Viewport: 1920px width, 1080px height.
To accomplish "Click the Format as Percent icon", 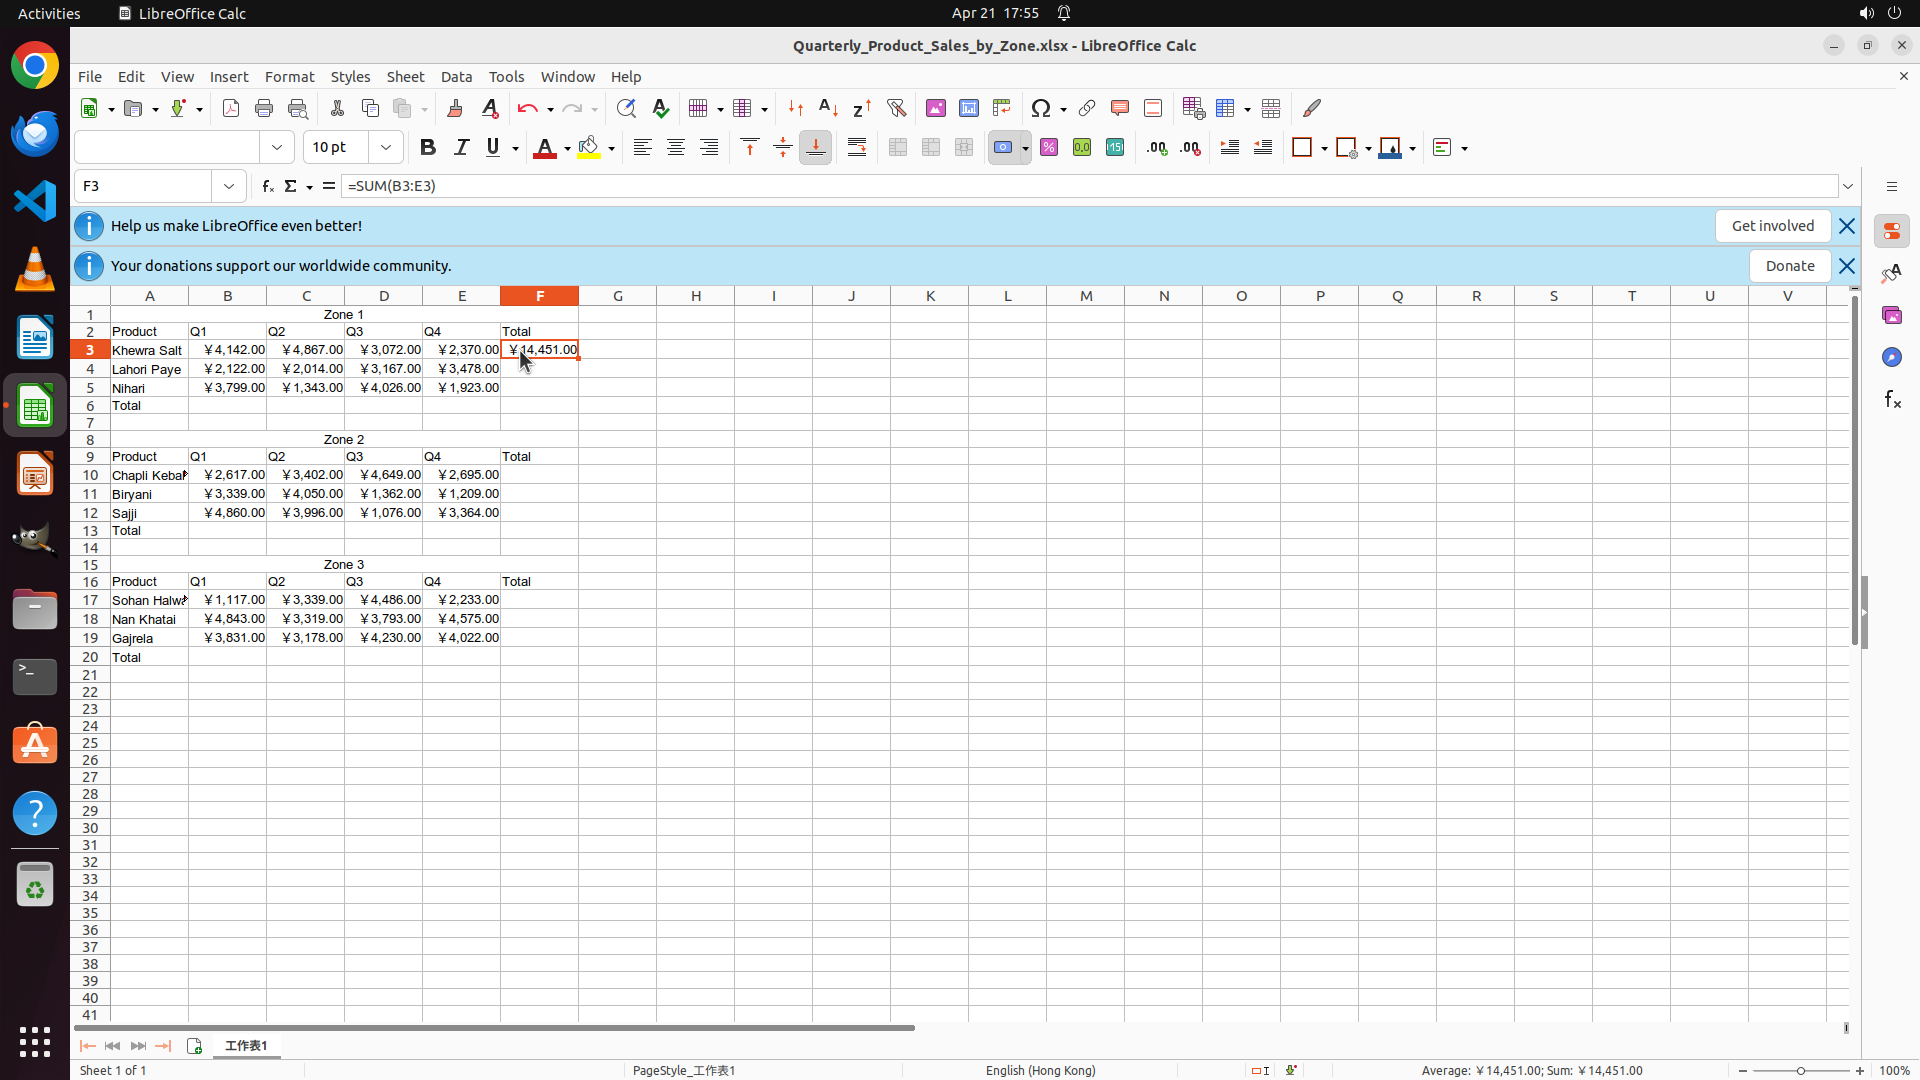I will 1049,148.
